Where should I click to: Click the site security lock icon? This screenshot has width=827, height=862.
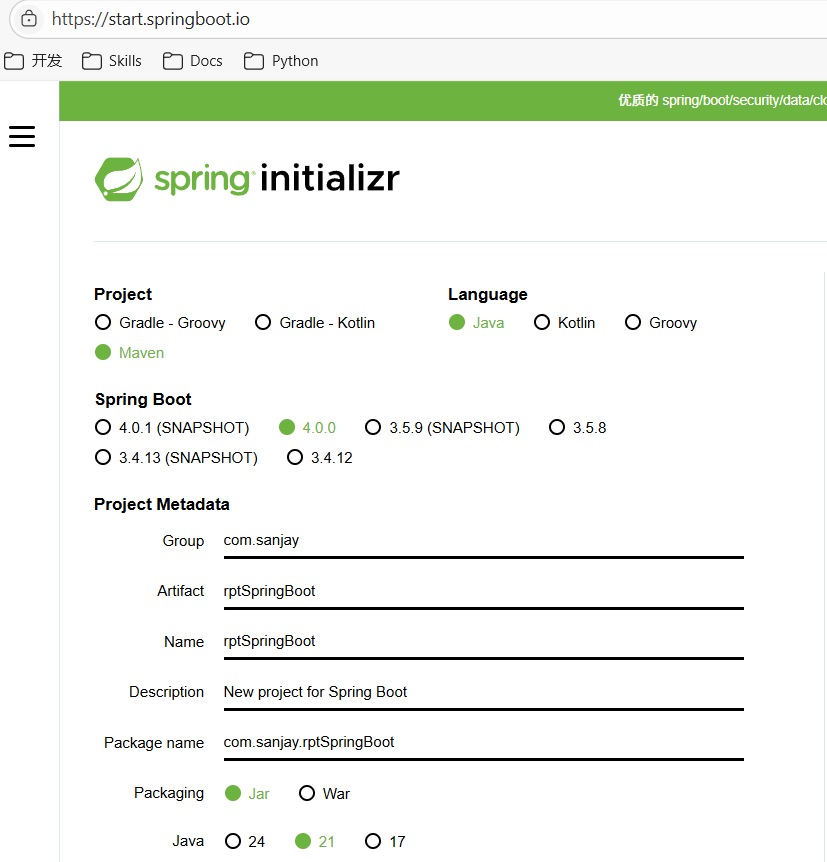(29, 19)
